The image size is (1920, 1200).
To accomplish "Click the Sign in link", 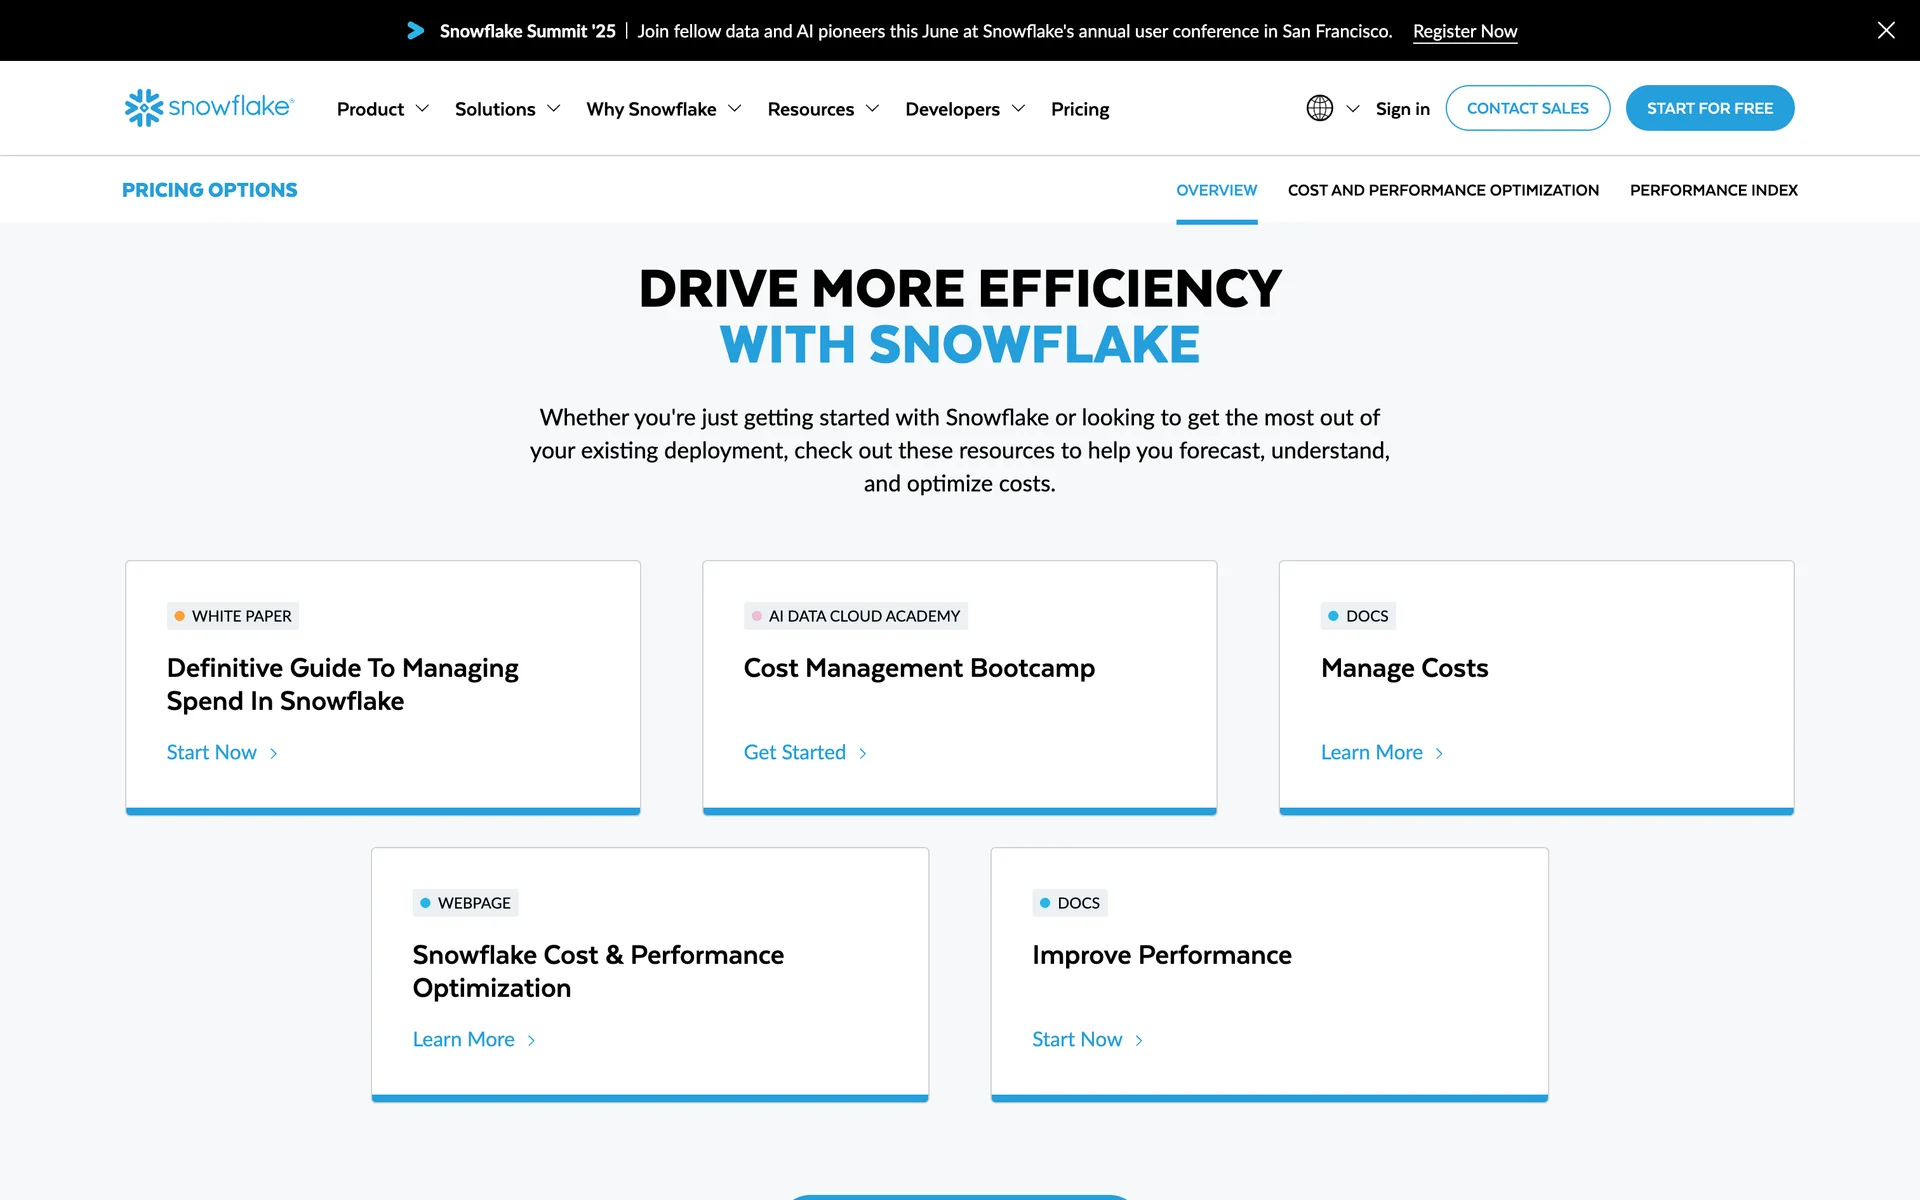I will click(1402, 109).
